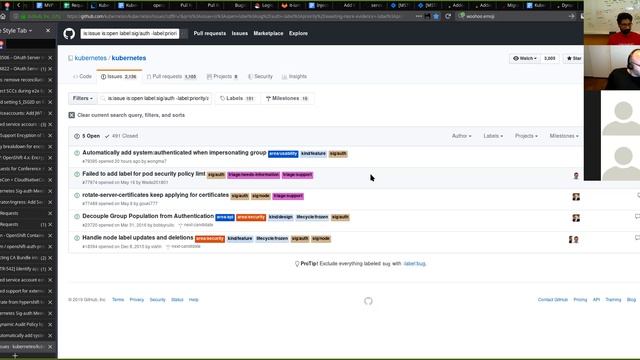
Task: Click the footer GitHub octocat icon
Action: [x=368, y=301]
